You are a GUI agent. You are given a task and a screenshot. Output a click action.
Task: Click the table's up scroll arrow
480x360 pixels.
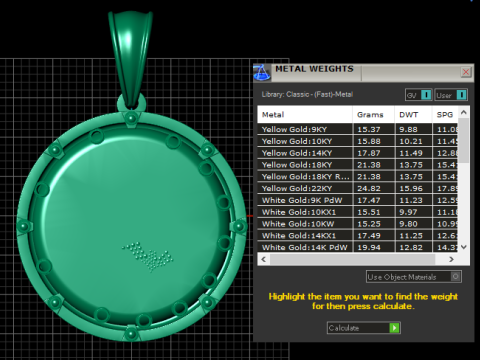pos(464,113)
